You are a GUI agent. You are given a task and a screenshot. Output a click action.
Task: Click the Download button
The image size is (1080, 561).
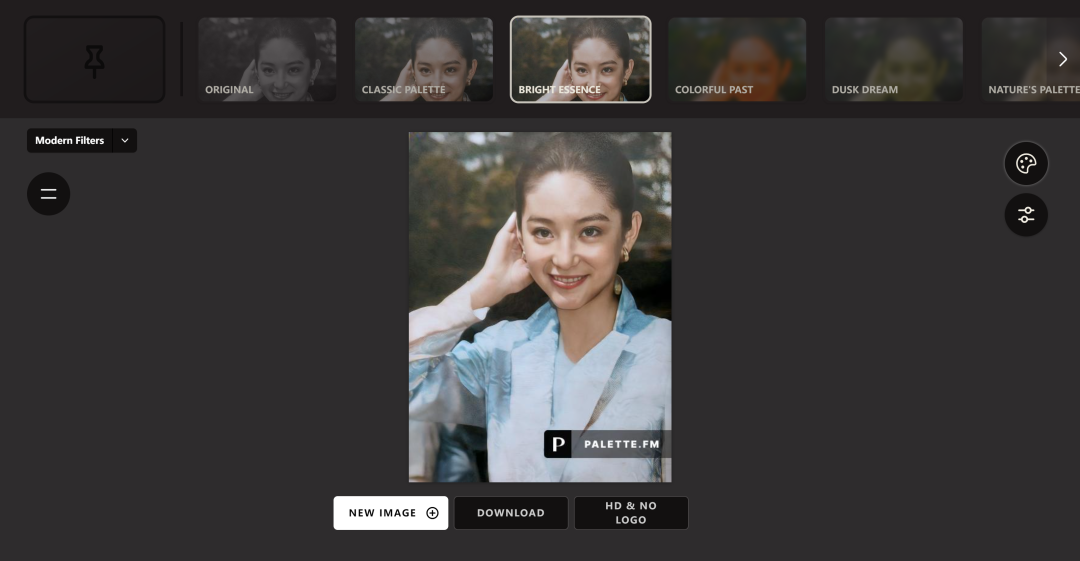[511, 513]
